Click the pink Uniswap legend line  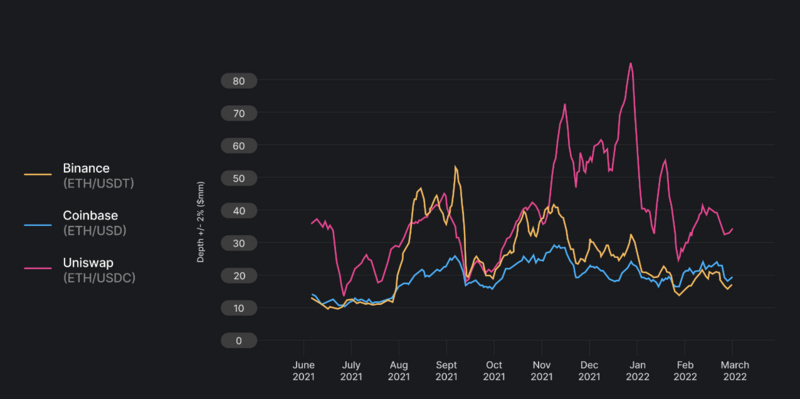click(x=38, y=267)
